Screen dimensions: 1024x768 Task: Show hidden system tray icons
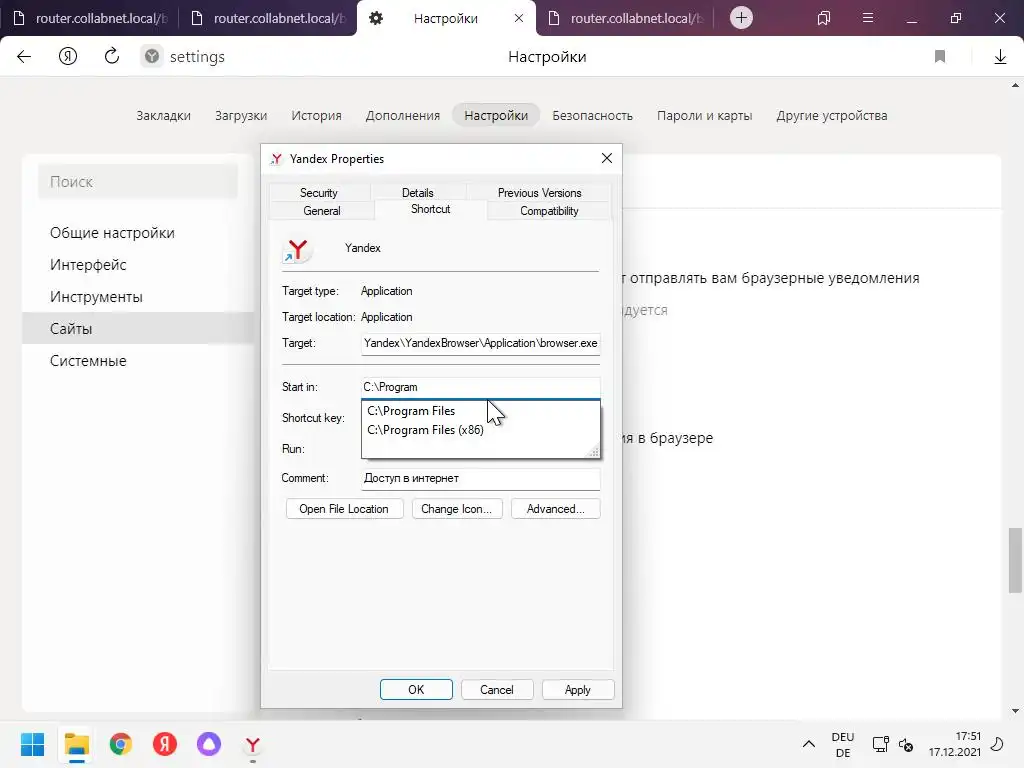[808, 744]
